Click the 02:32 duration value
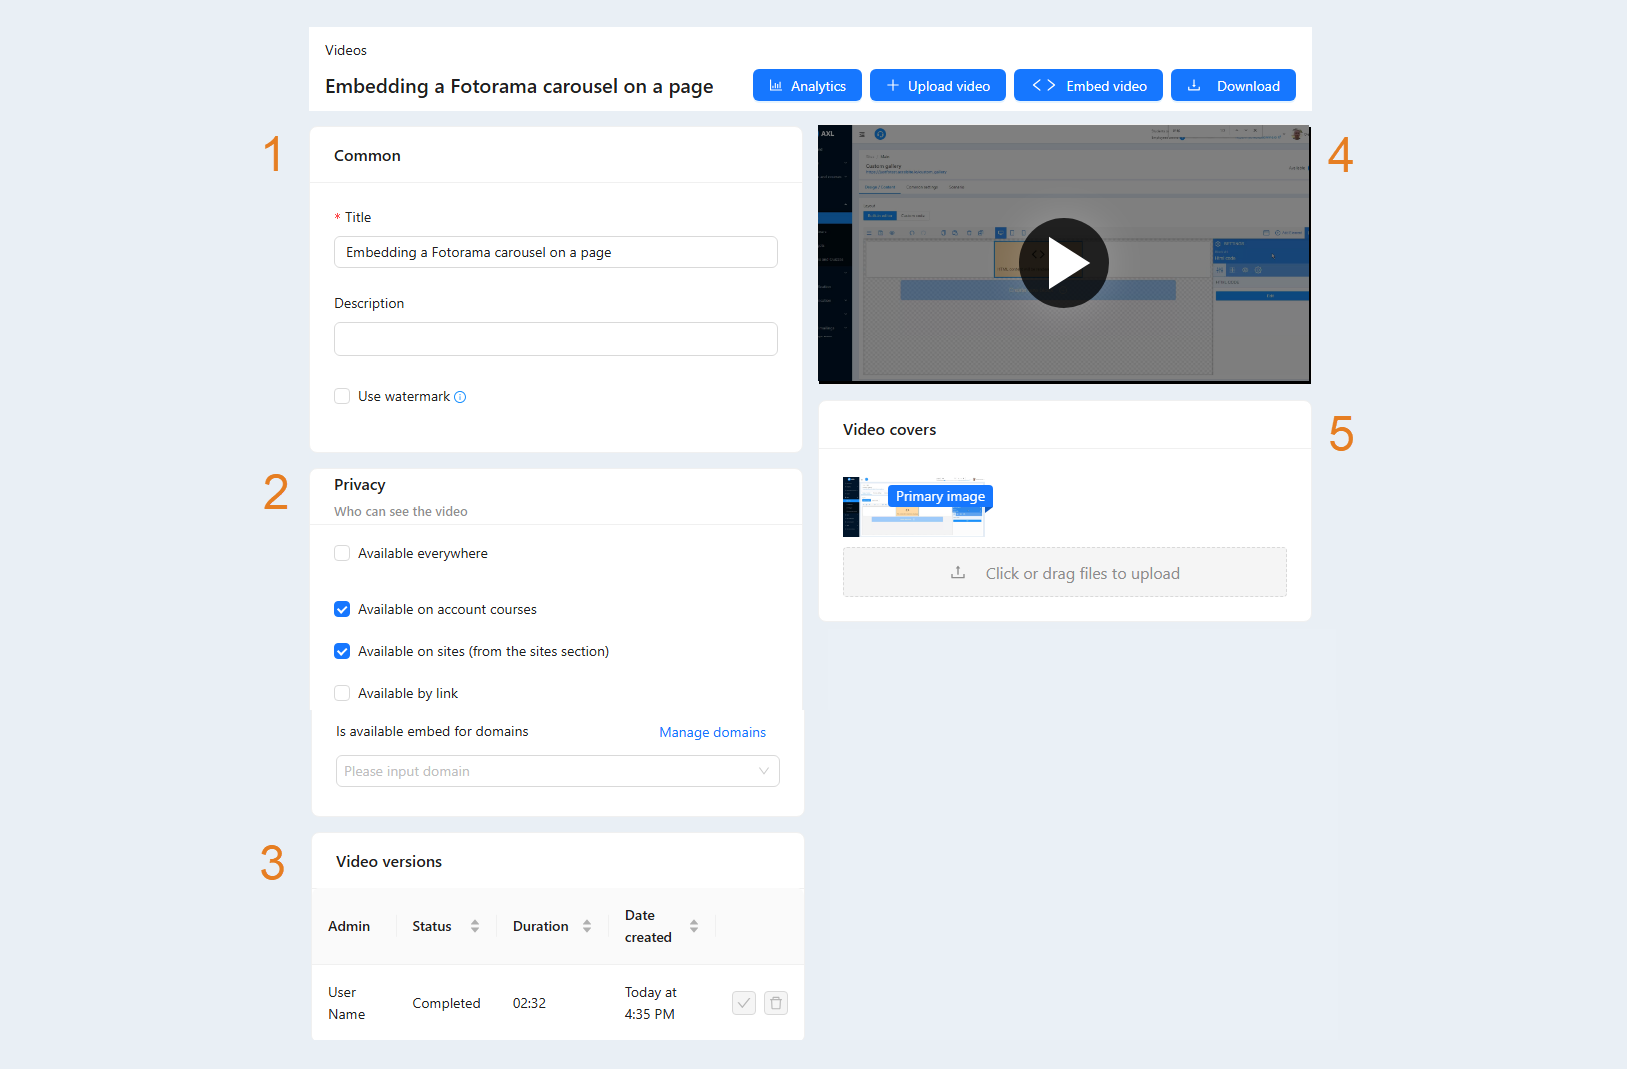The height and width of the screenshot is (1069, 1627). tap(529, 1003)
